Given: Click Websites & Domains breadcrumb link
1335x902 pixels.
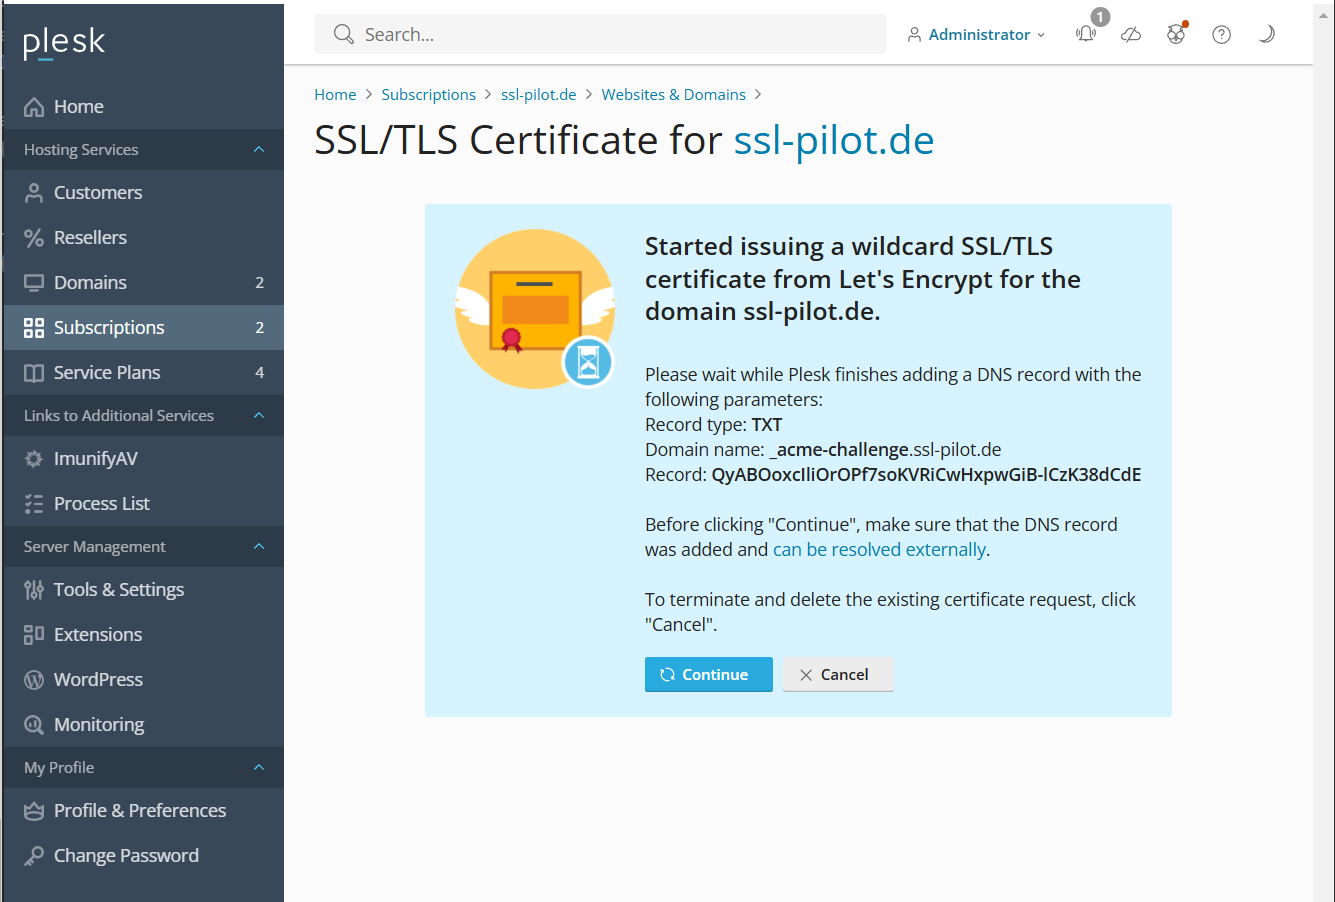Looking at the screenshot, I should pos(674,95).
